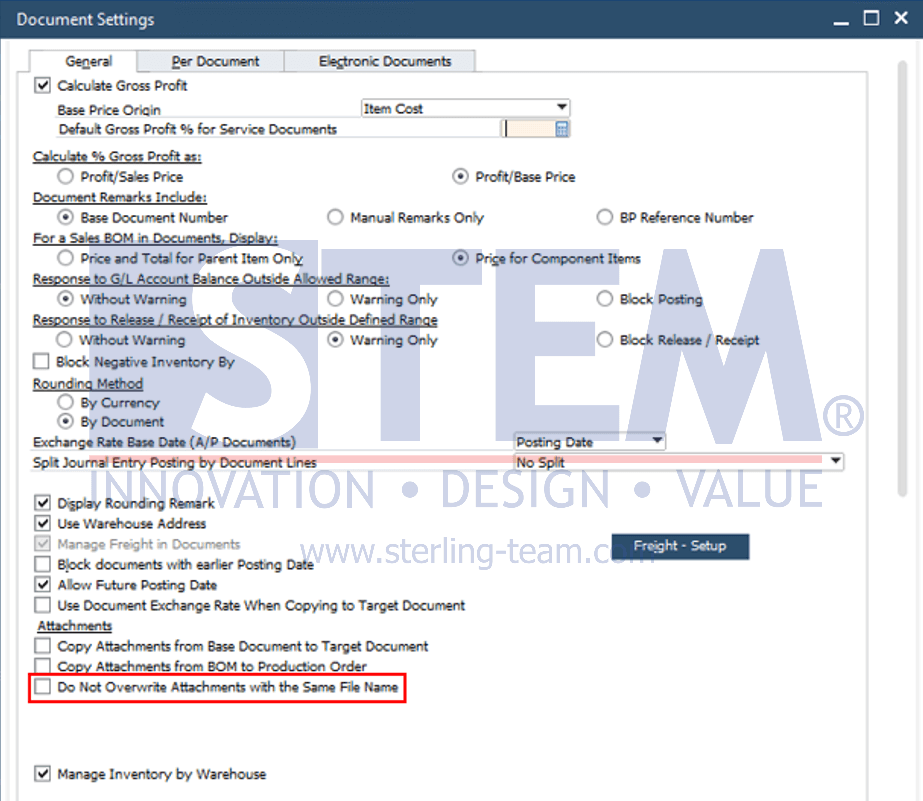Check Do Not Overwrite Attachments option
Screen dimensions: 923x801
click(42, 686)
